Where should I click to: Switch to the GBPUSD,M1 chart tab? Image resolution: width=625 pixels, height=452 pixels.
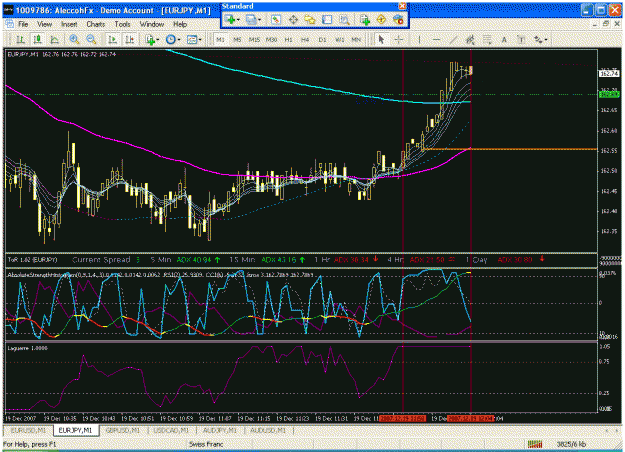pyautogui.click(x=123, y=430)
